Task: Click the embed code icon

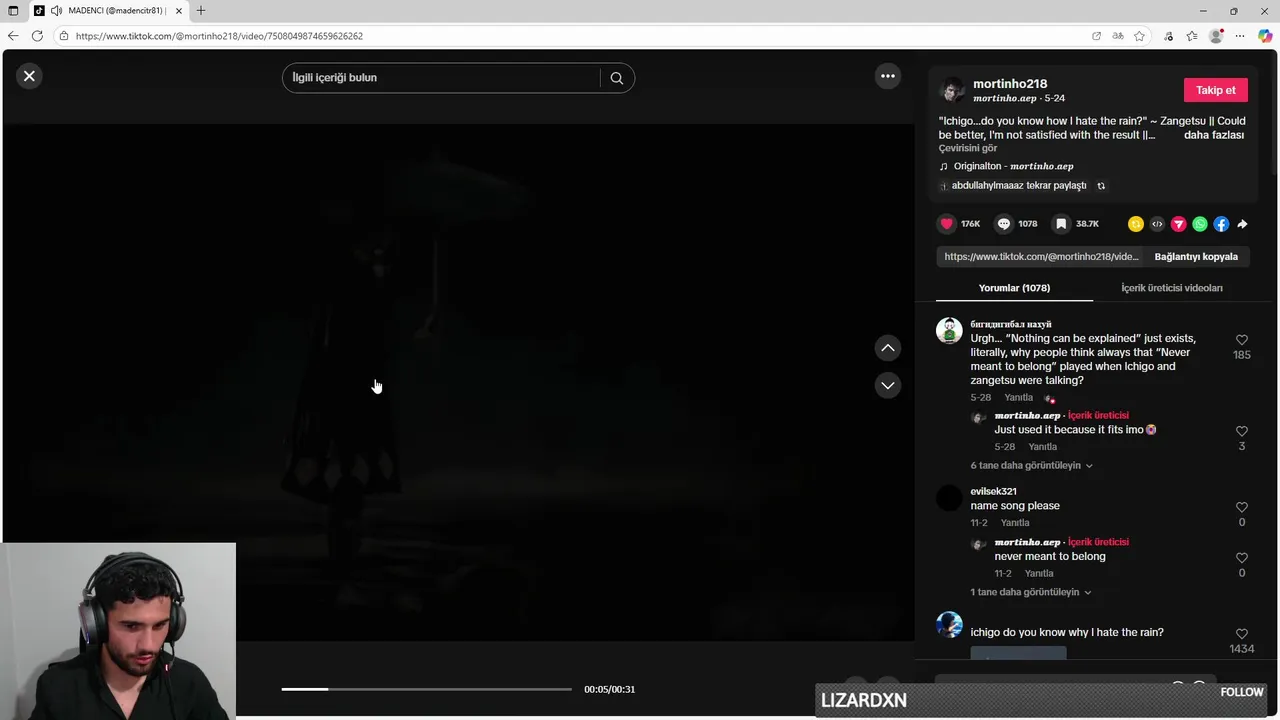Action: click(x=1157, y=224)
